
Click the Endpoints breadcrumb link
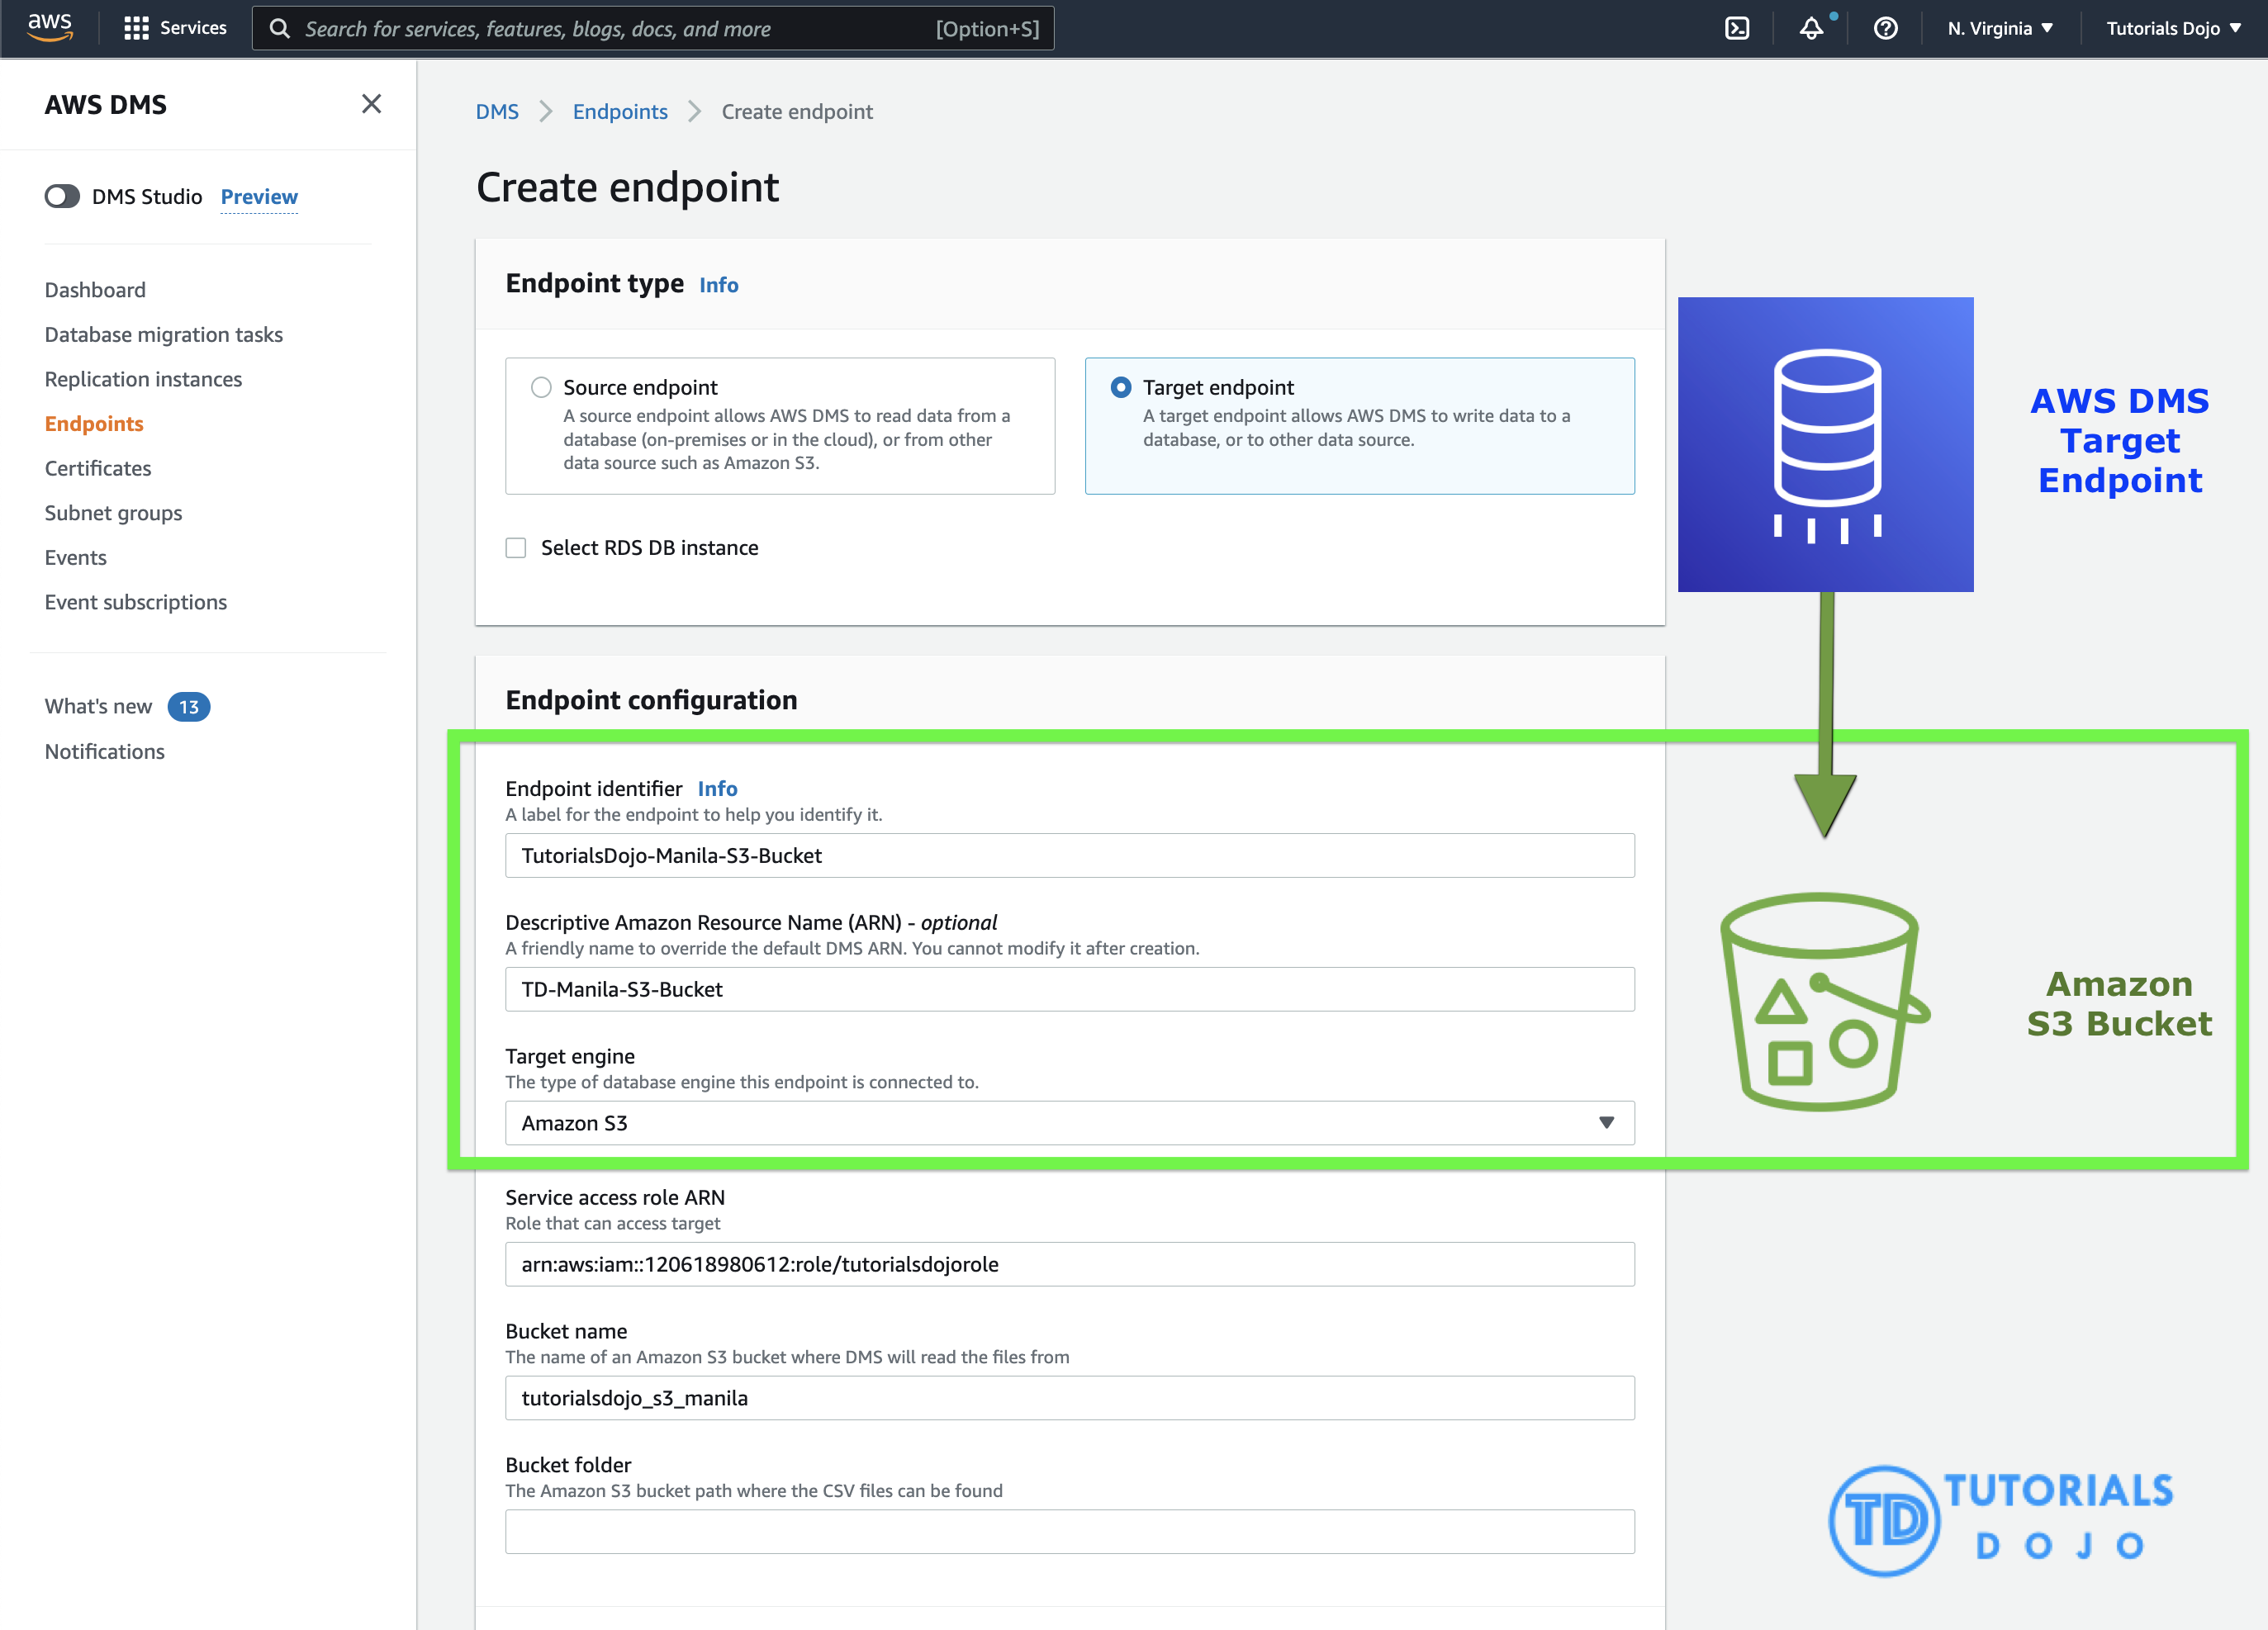click(x=619, y=111)
